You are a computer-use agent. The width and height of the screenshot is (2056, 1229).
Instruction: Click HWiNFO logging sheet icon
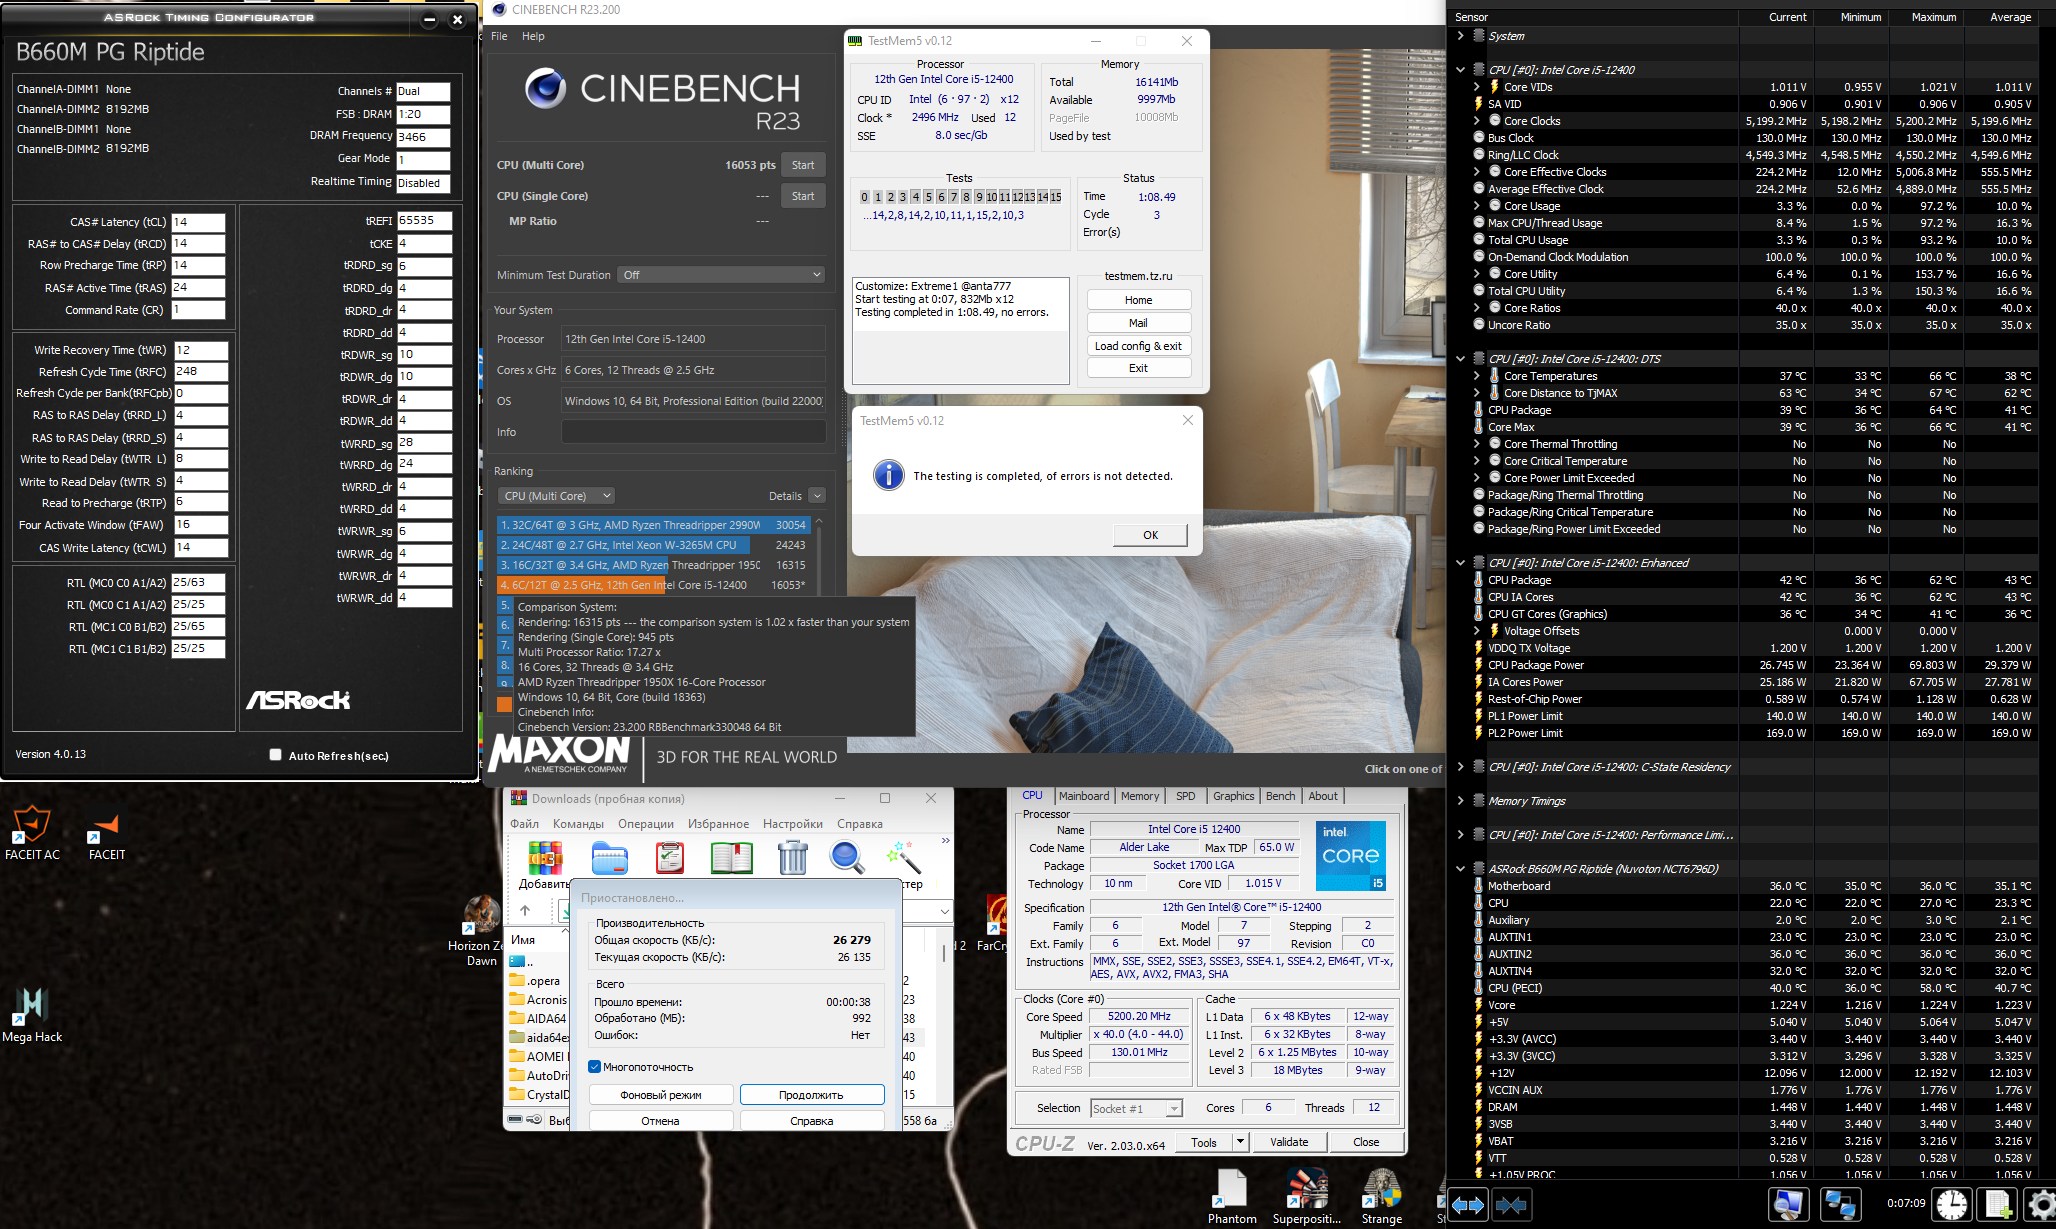1997,1205
